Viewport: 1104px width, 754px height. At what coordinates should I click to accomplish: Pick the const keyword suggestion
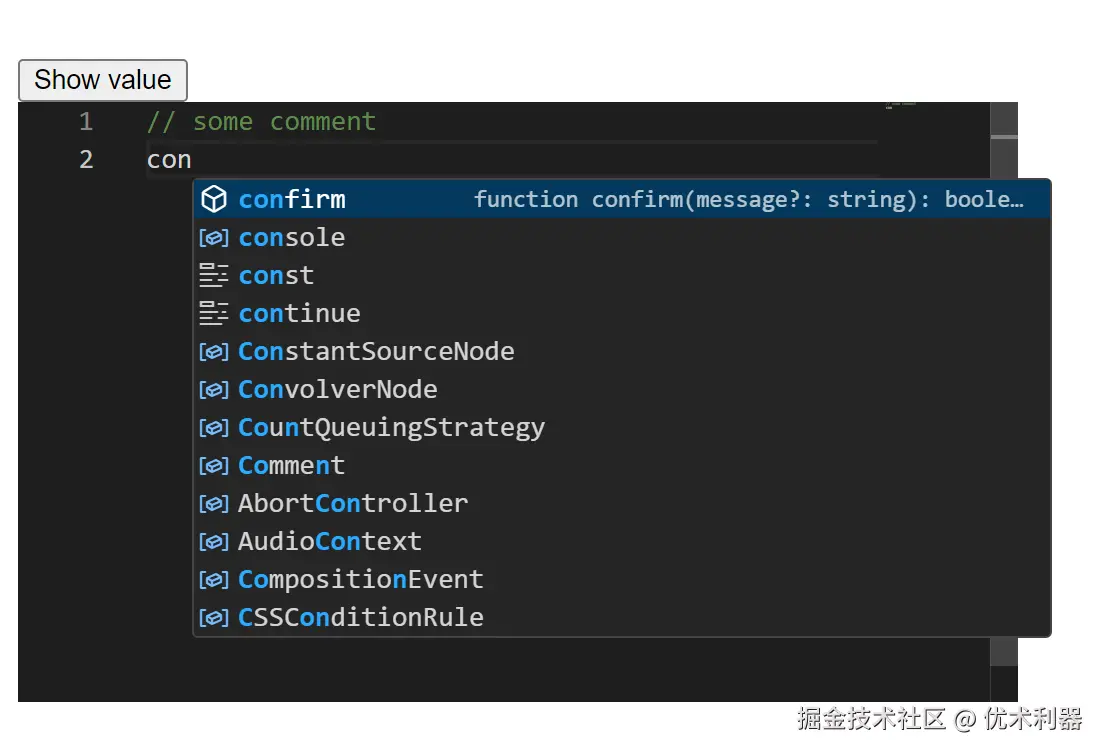click(277, 276)
